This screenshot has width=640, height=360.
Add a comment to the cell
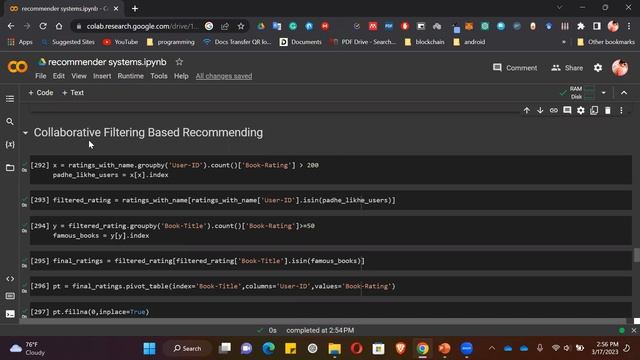click(567, 110)
